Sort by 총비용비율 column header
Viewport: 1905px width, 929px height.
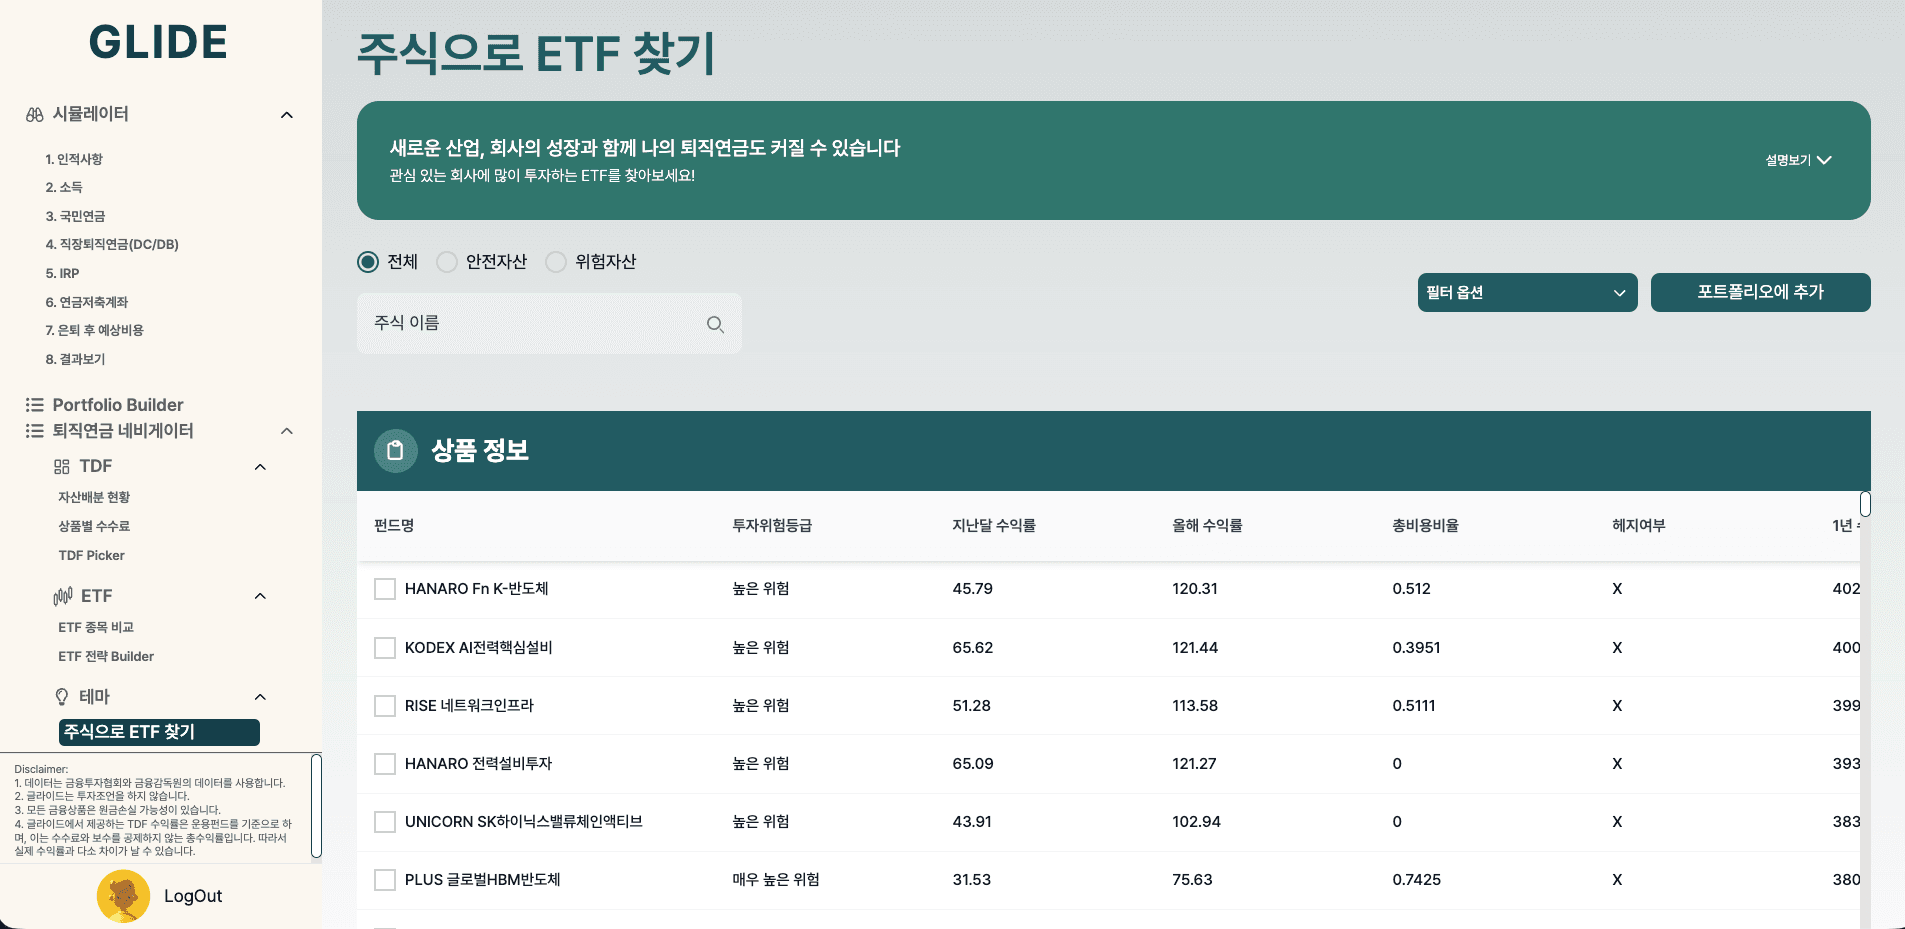(1425, 526)
